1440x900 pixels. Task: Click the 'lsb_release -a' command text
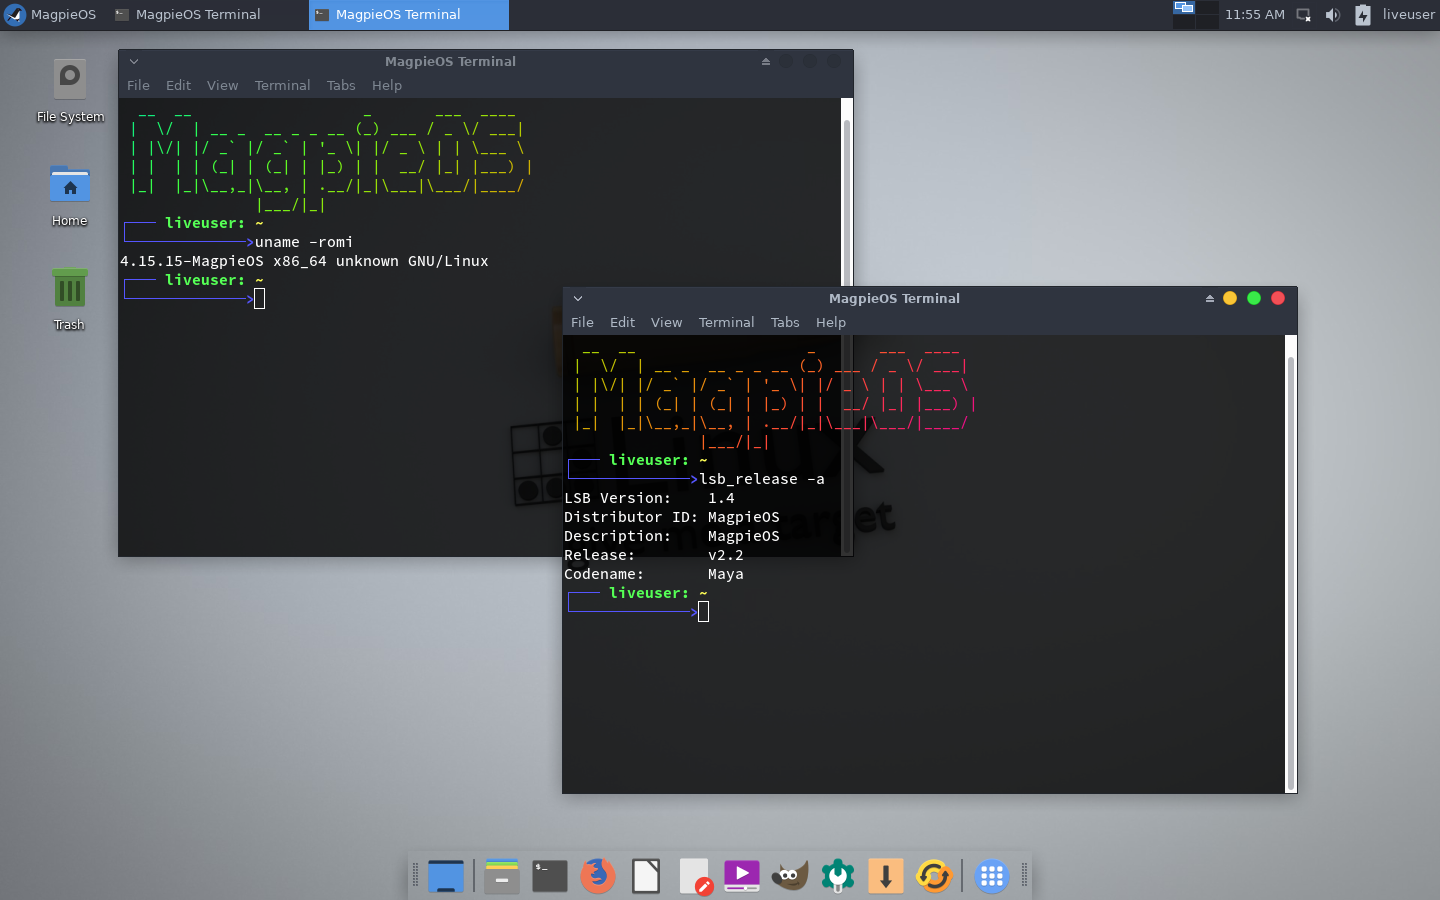tap(762, 479)
